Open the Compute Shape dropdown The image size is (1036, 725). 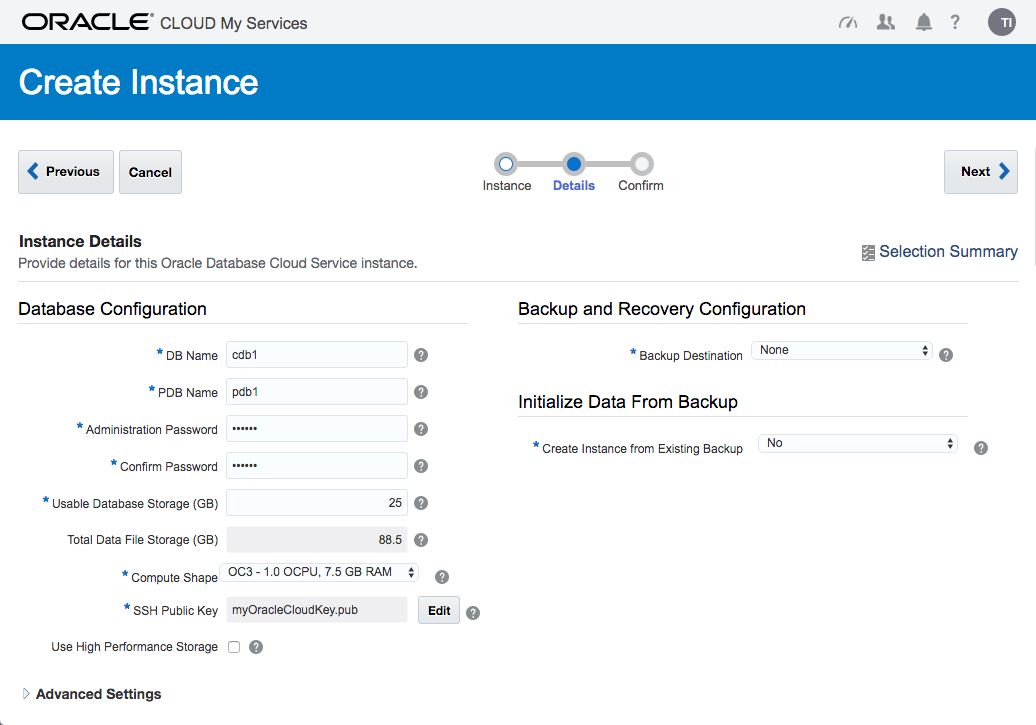(x=320, y=572)
